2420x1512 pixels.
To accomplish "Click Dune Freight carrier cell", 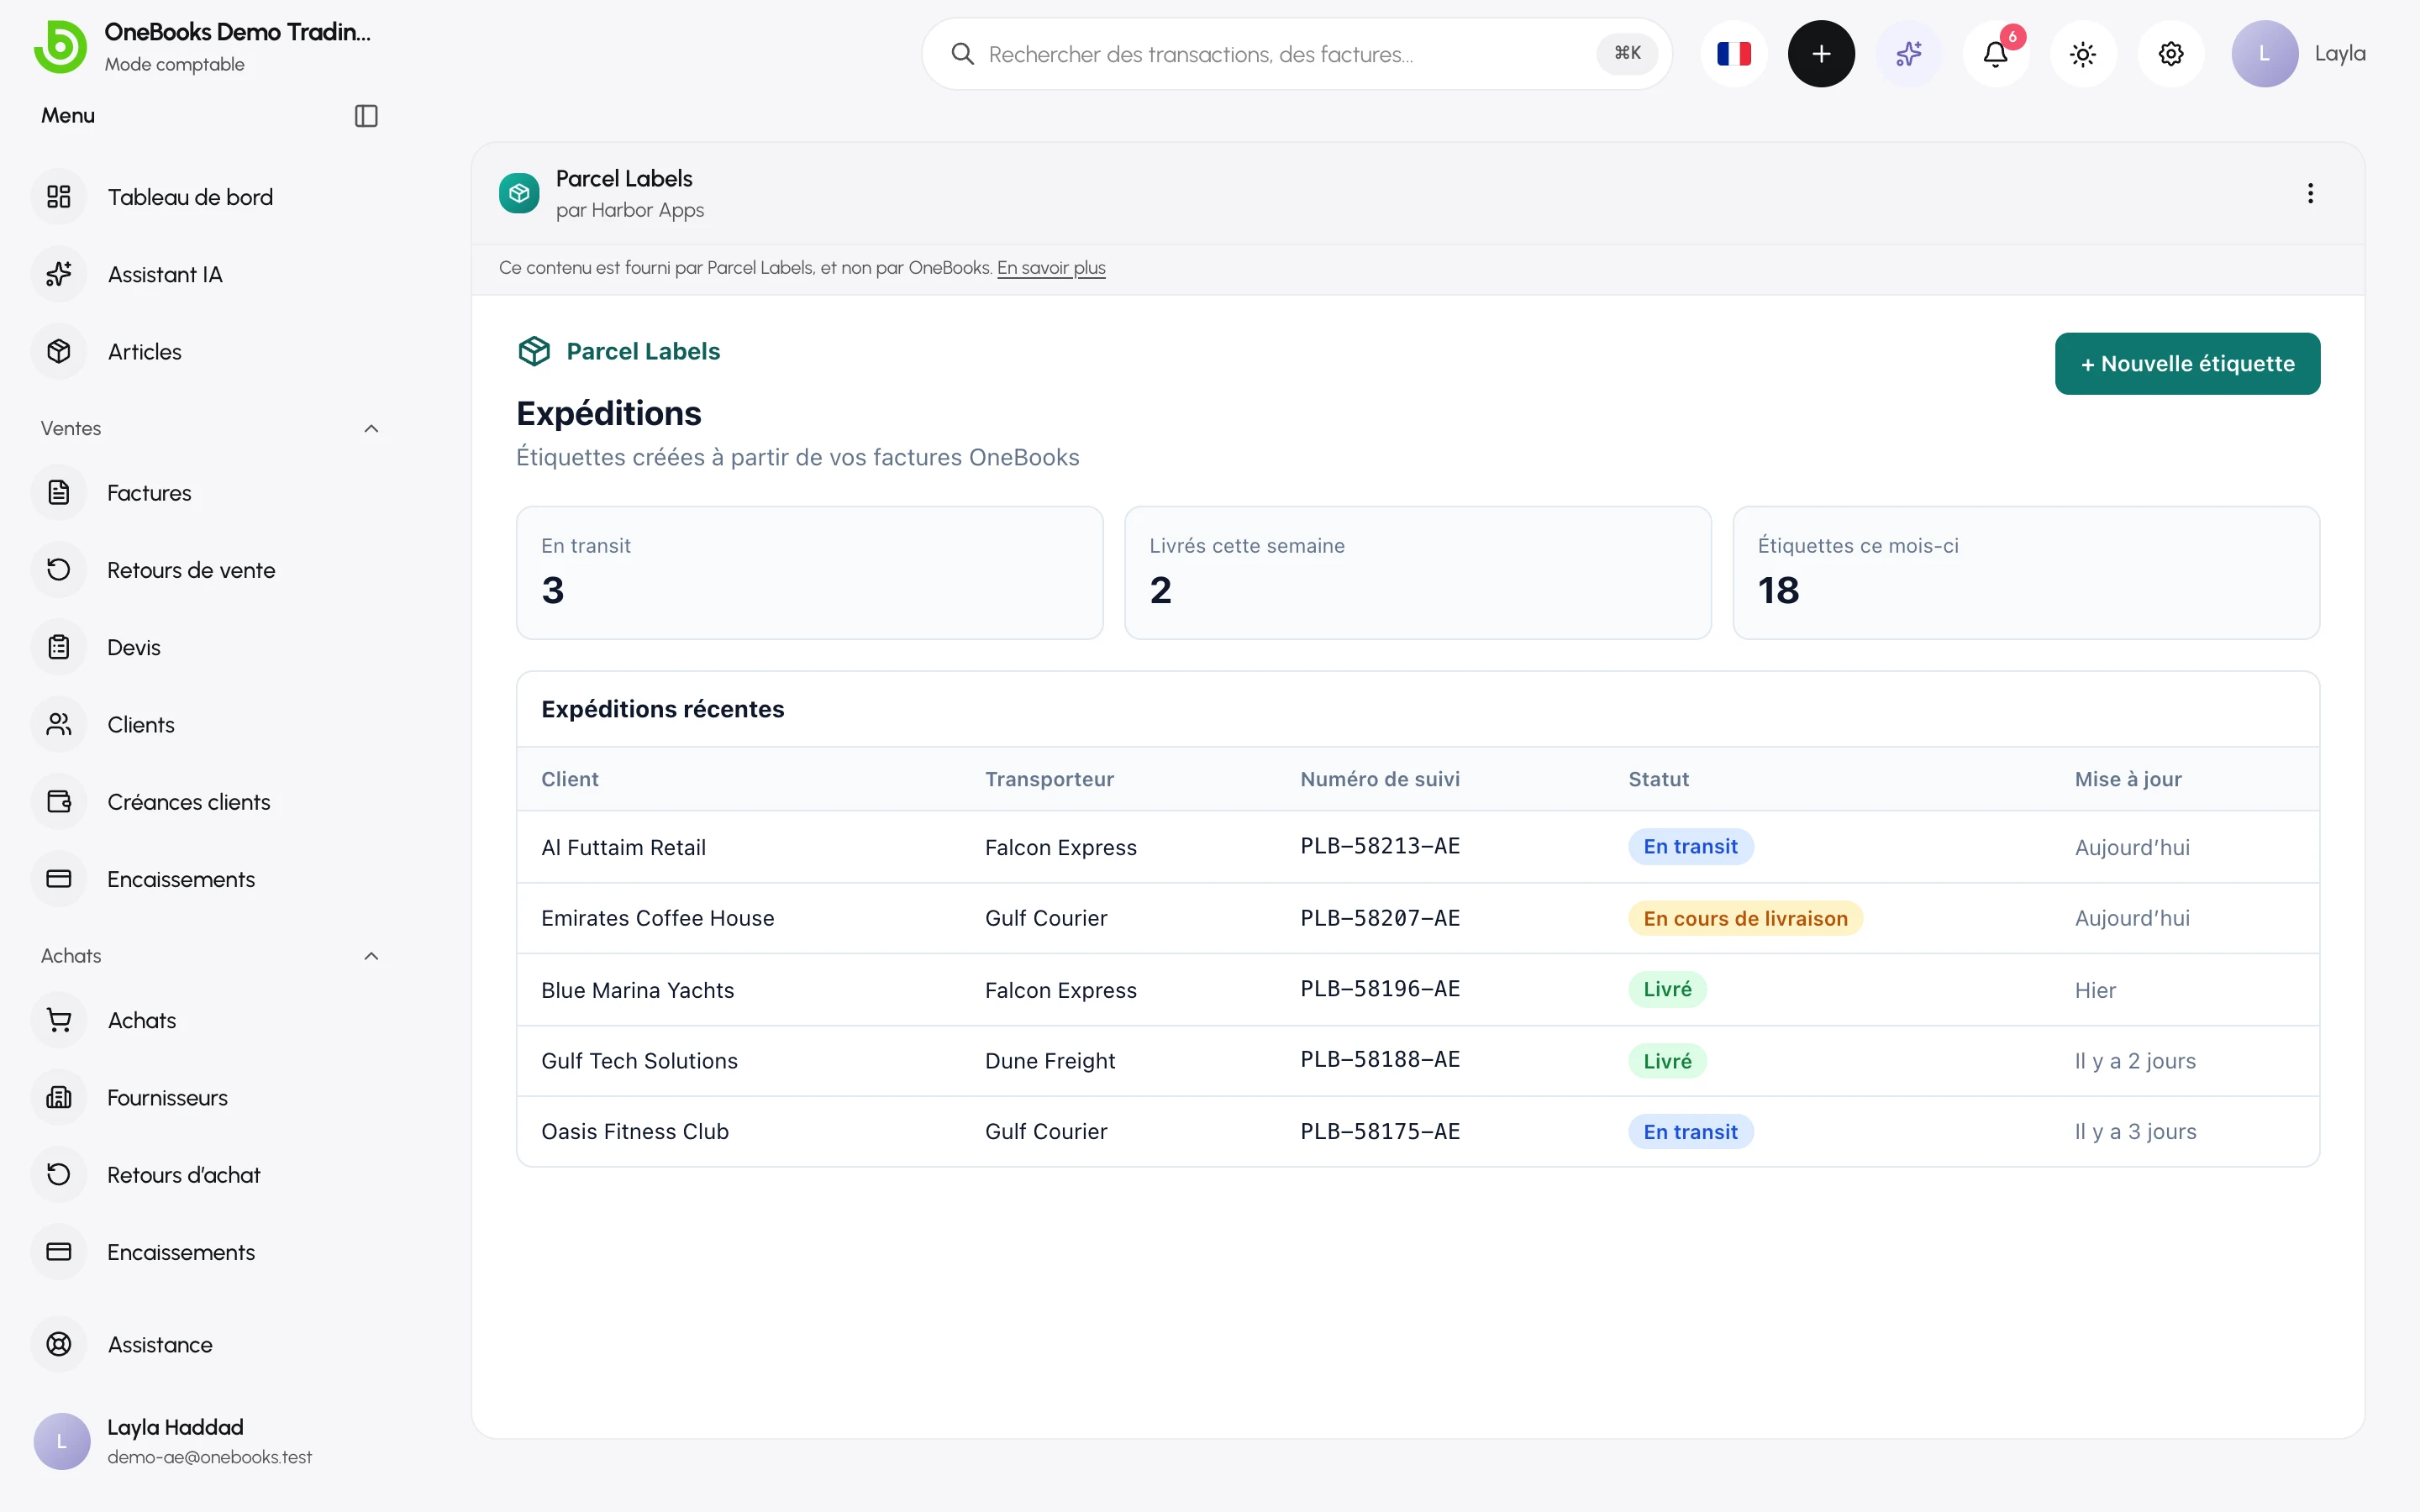I will click(1049, 1061).
